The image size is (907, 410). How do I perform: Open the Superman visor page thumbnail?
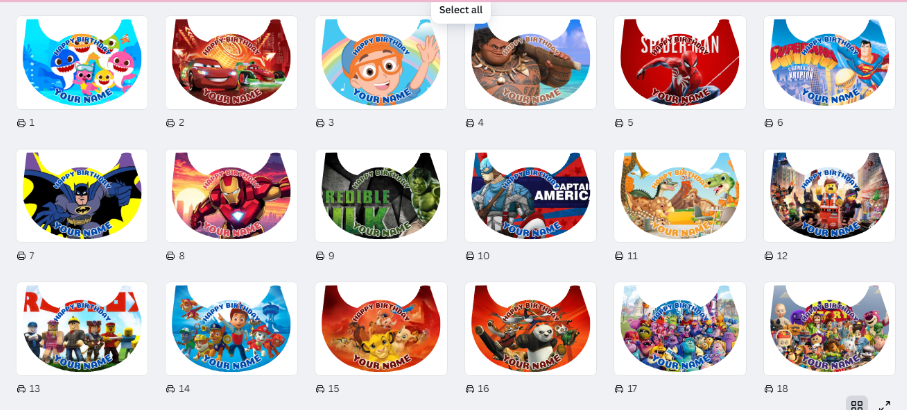829,62
